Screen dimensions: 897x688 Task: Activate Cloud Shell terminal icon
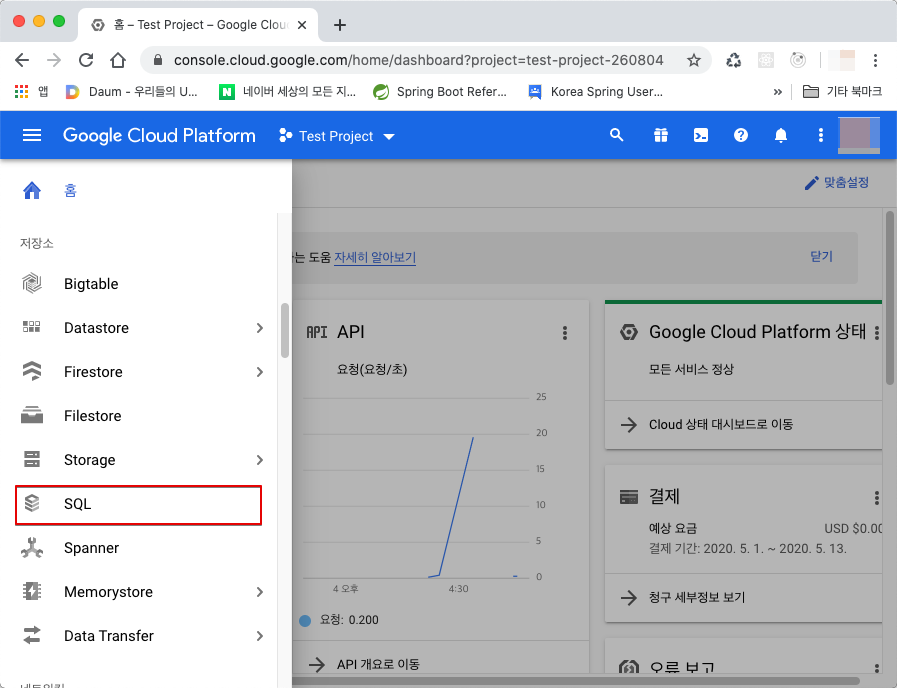pyautogui.click(x=701, y=135)
